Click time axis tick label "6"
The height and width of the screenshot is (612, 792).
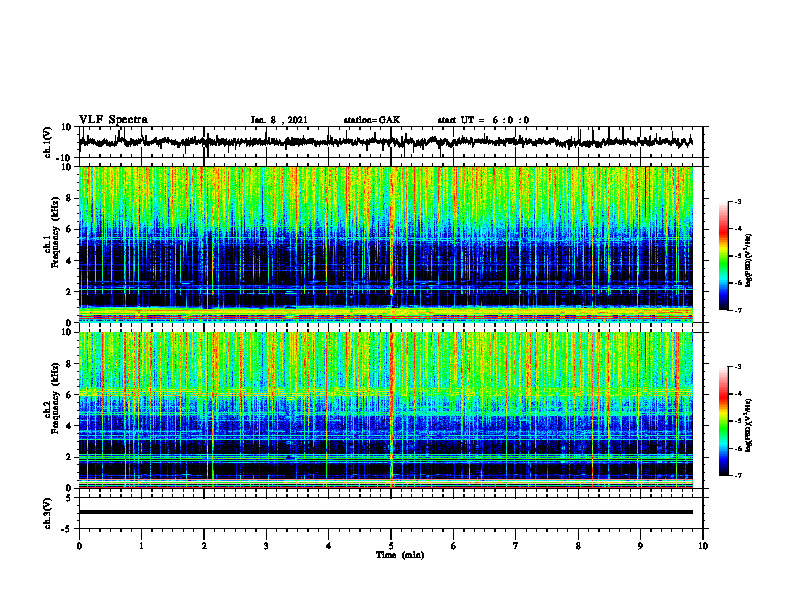[x=454, y=546]
